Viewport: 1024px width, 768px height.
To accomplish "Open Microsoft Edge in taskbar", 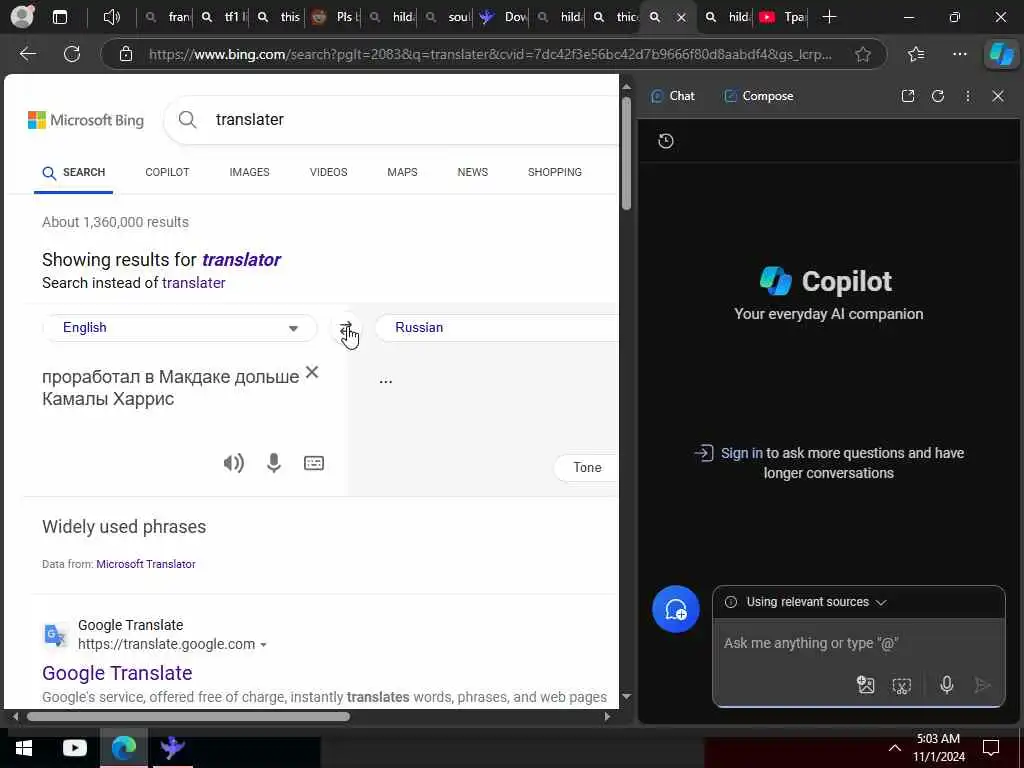I will pos(124,748).
